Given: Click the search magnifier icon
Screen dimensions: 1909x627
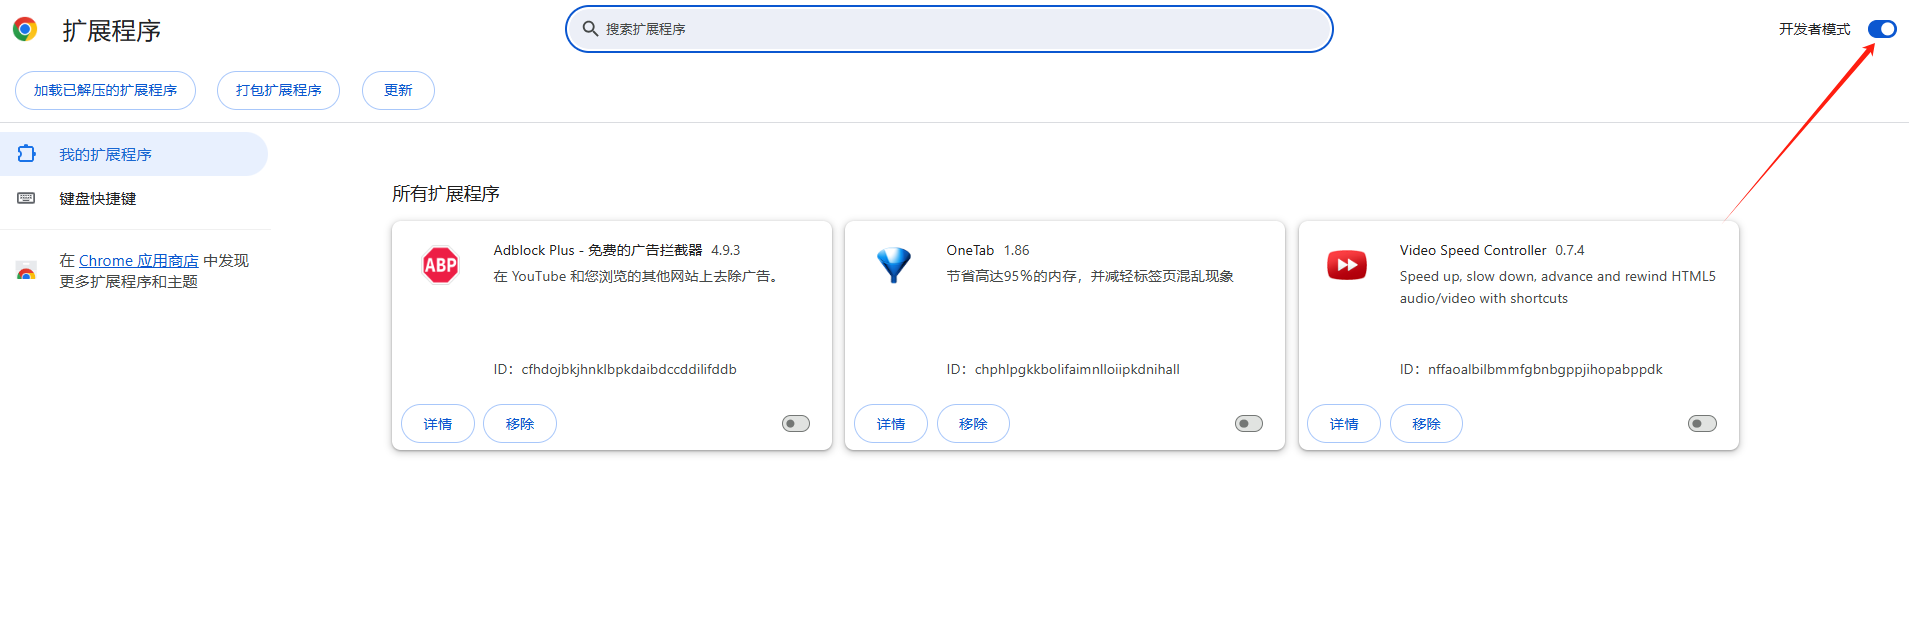Looking at the screenshot, I should 590,29.
